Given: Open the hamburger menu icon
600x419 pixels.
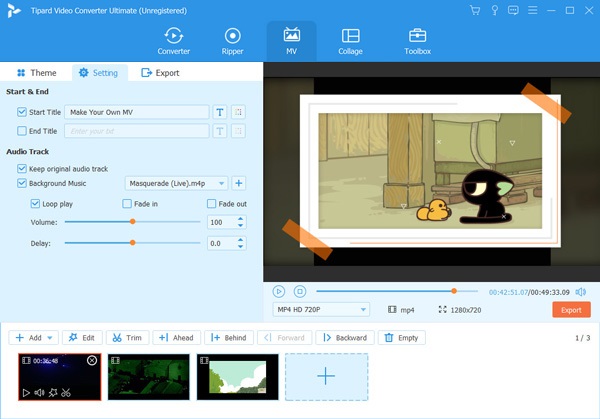Looking at the screenshot, I should click(532, 10).
